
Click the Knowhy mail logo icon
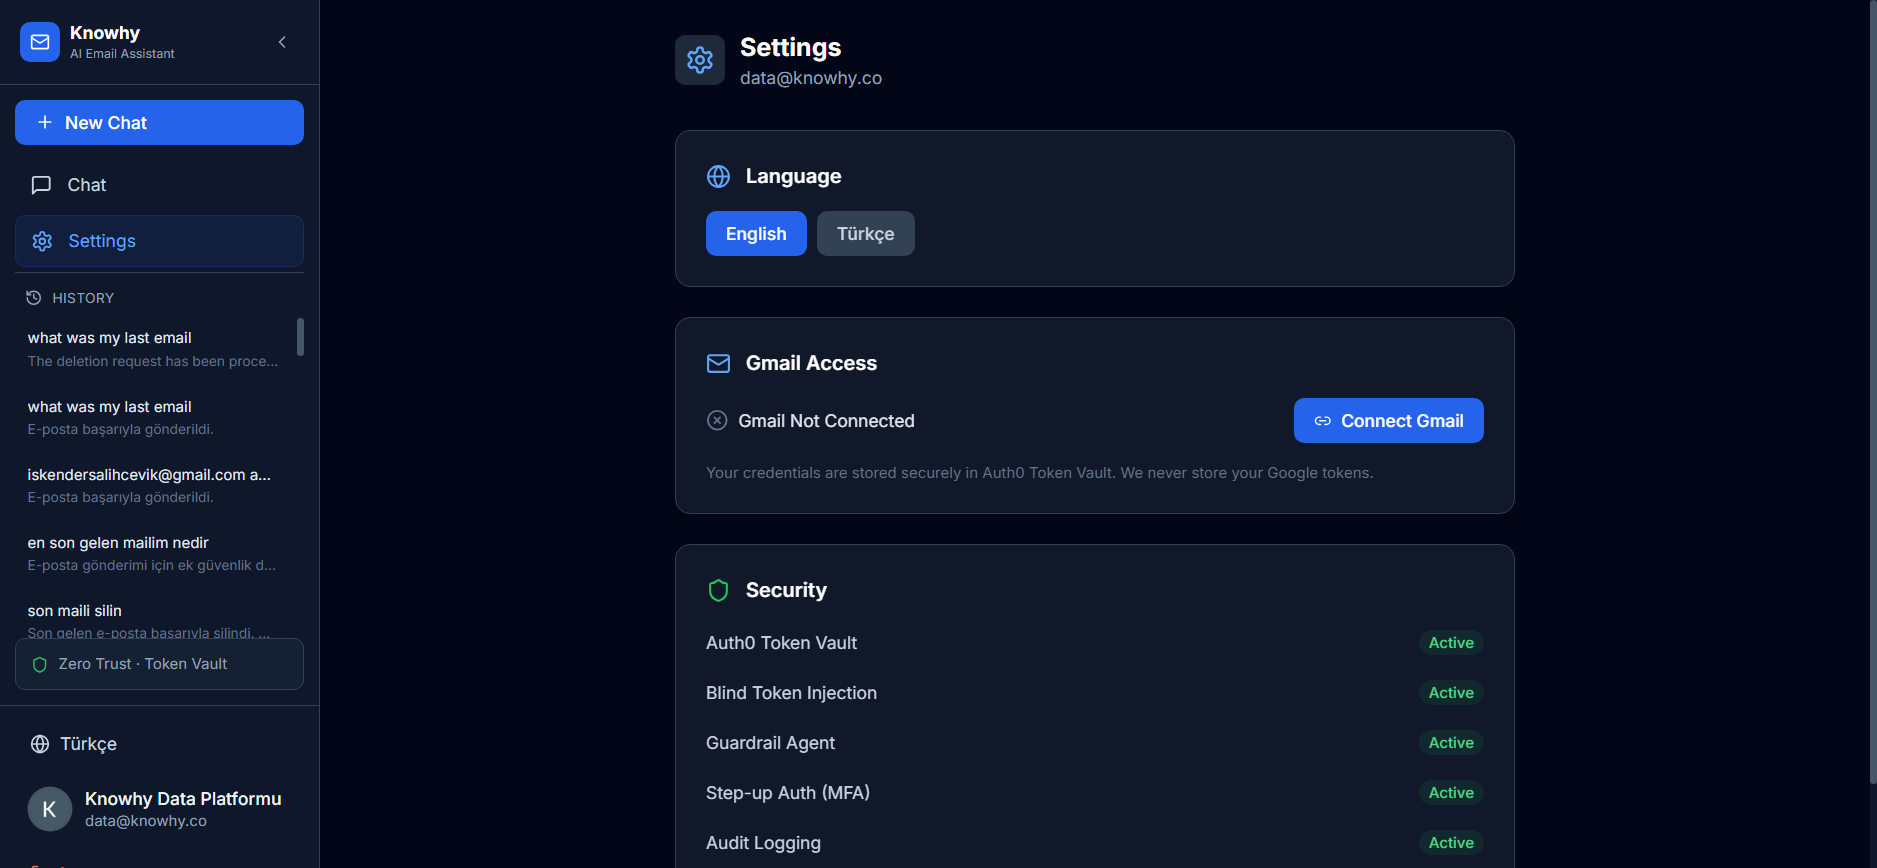[40, 42]
